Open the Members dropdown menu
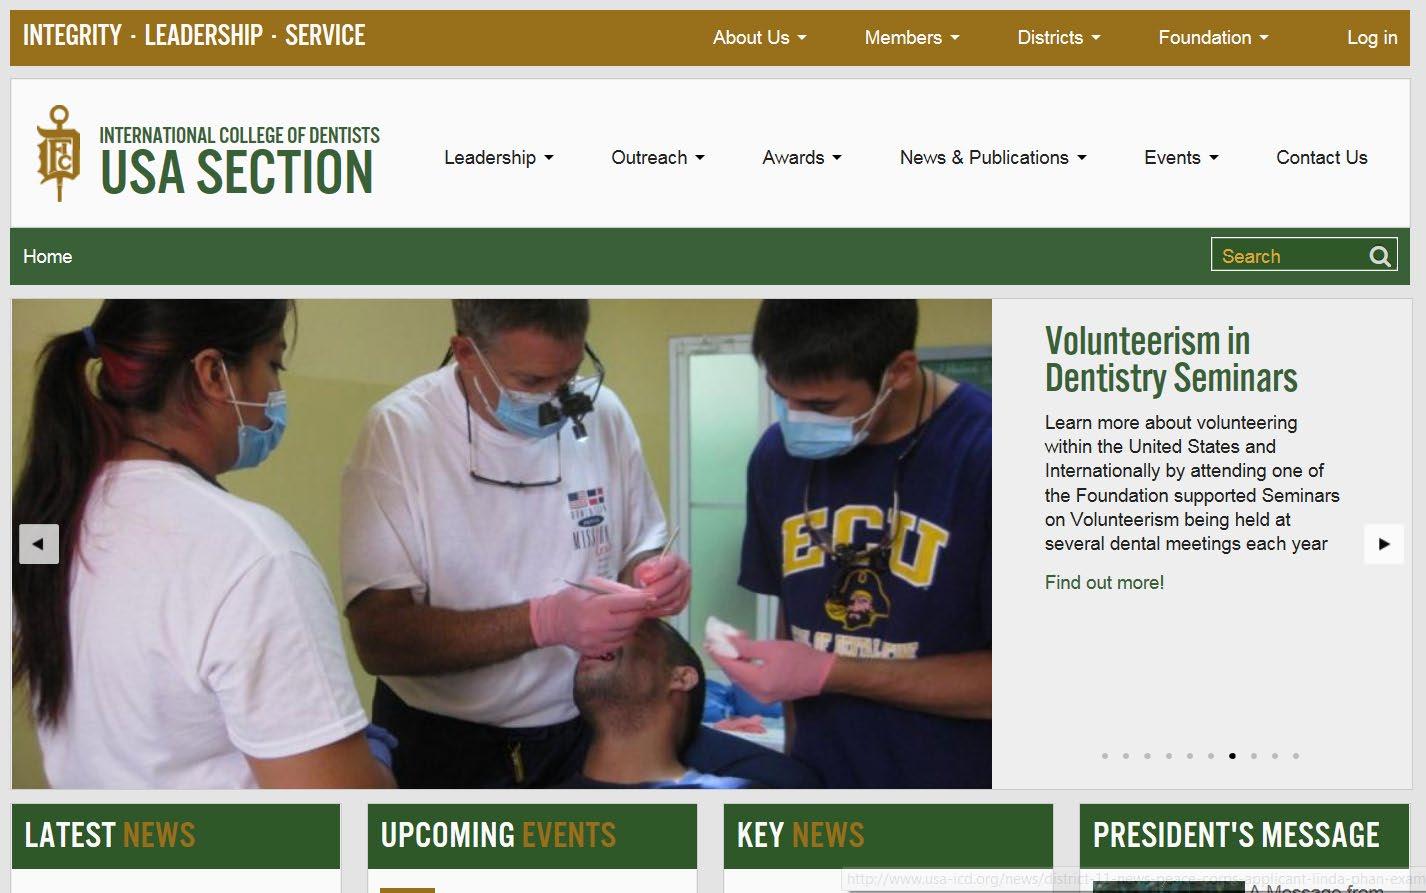This screenshot has width=1426, height=893. 911,37
